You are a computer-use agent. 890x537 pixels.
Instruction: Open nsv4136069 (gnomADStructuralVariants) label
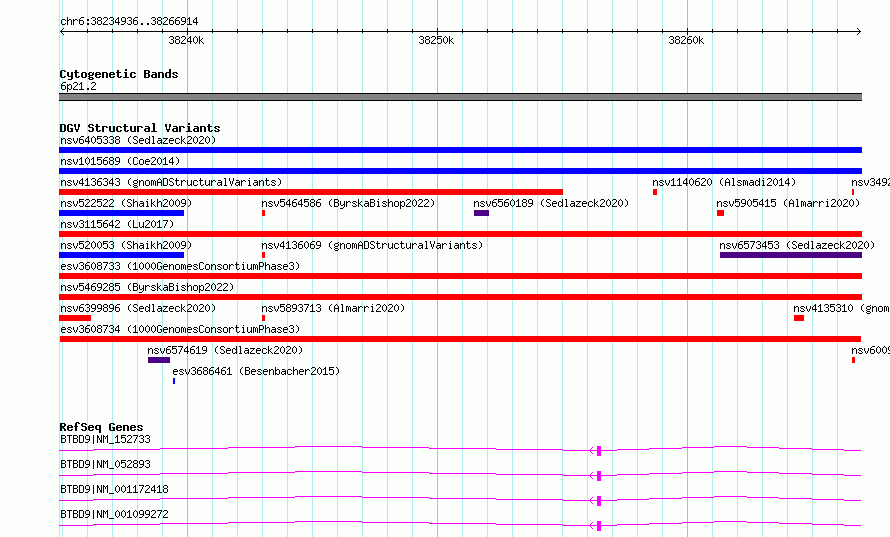coord(372,245)
